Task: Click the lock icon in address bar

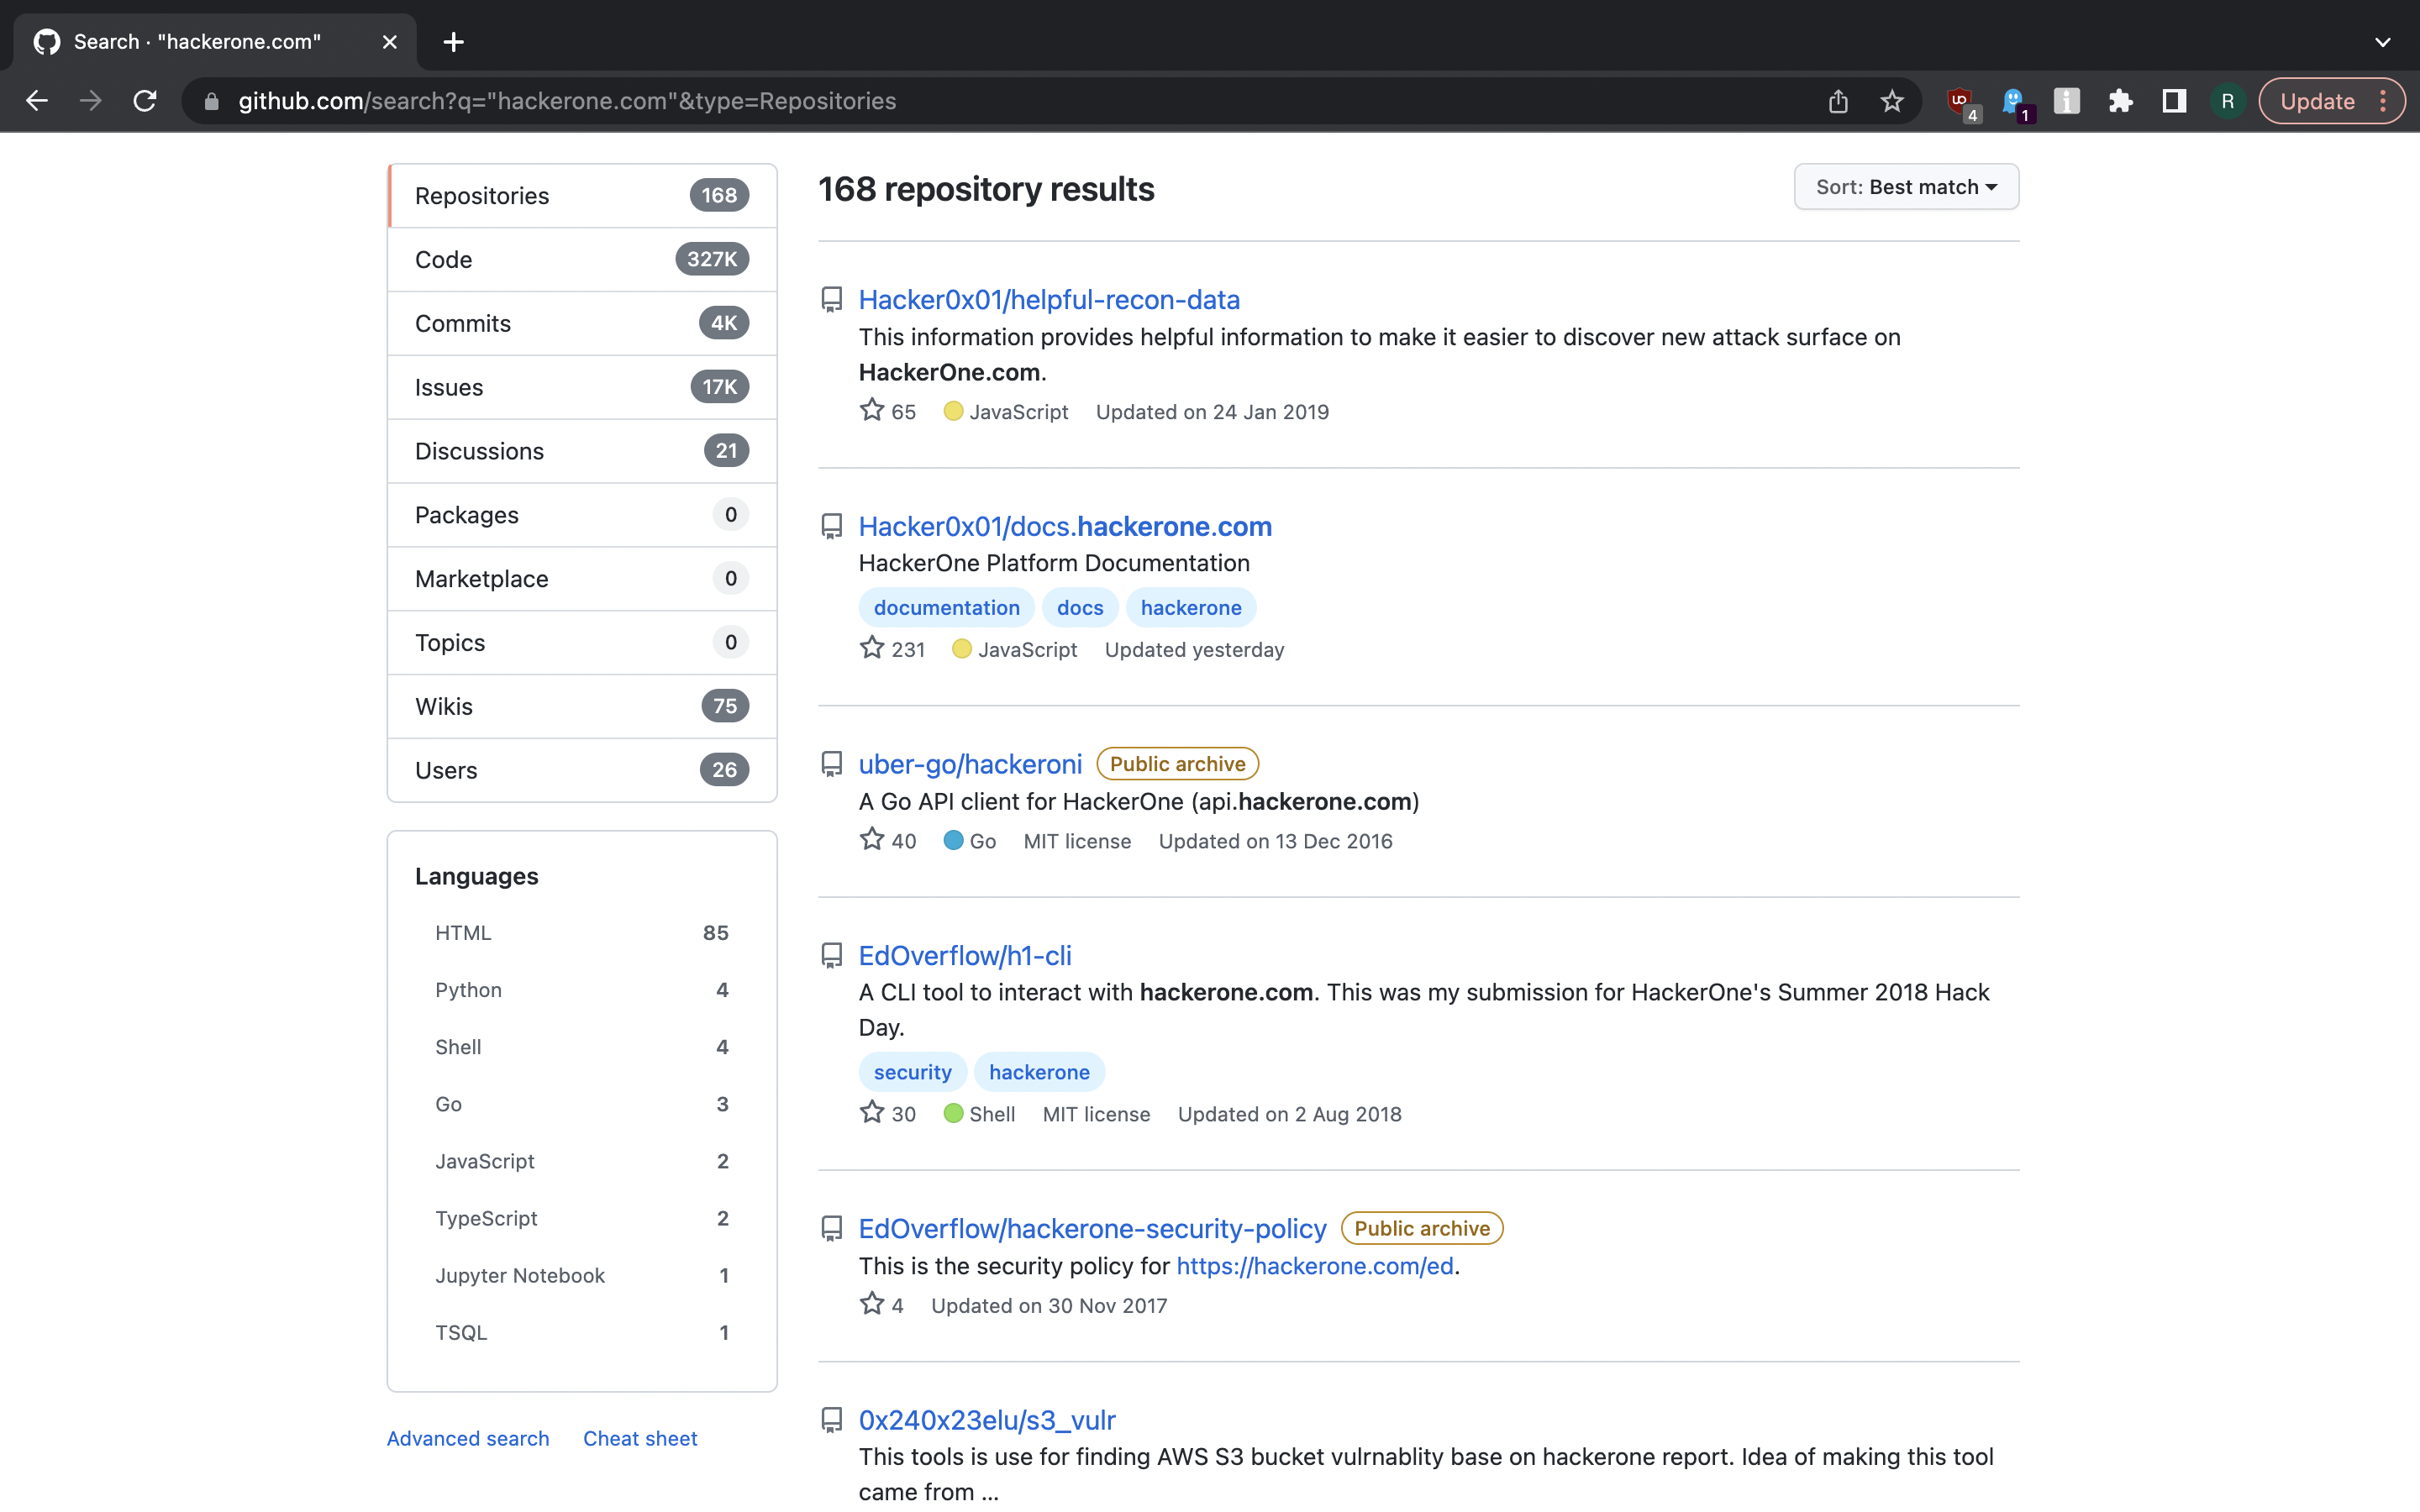Action: 211,101
